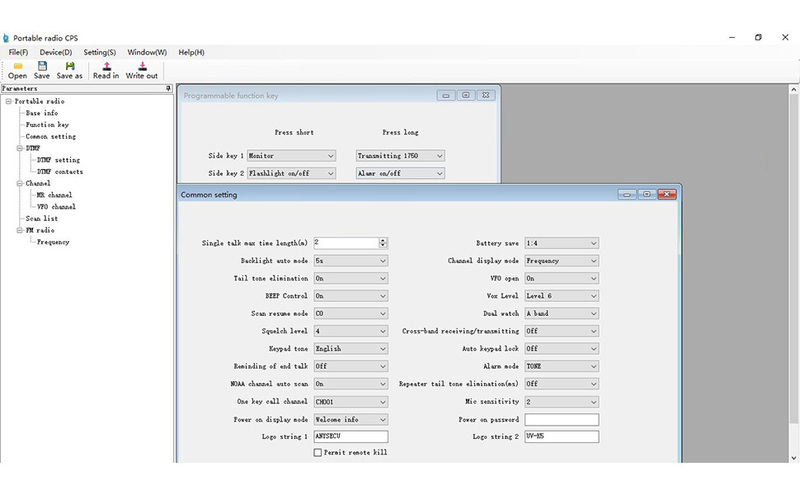Open One key call channel dropdown
This screenshot has height=495, width=800.
351,402
